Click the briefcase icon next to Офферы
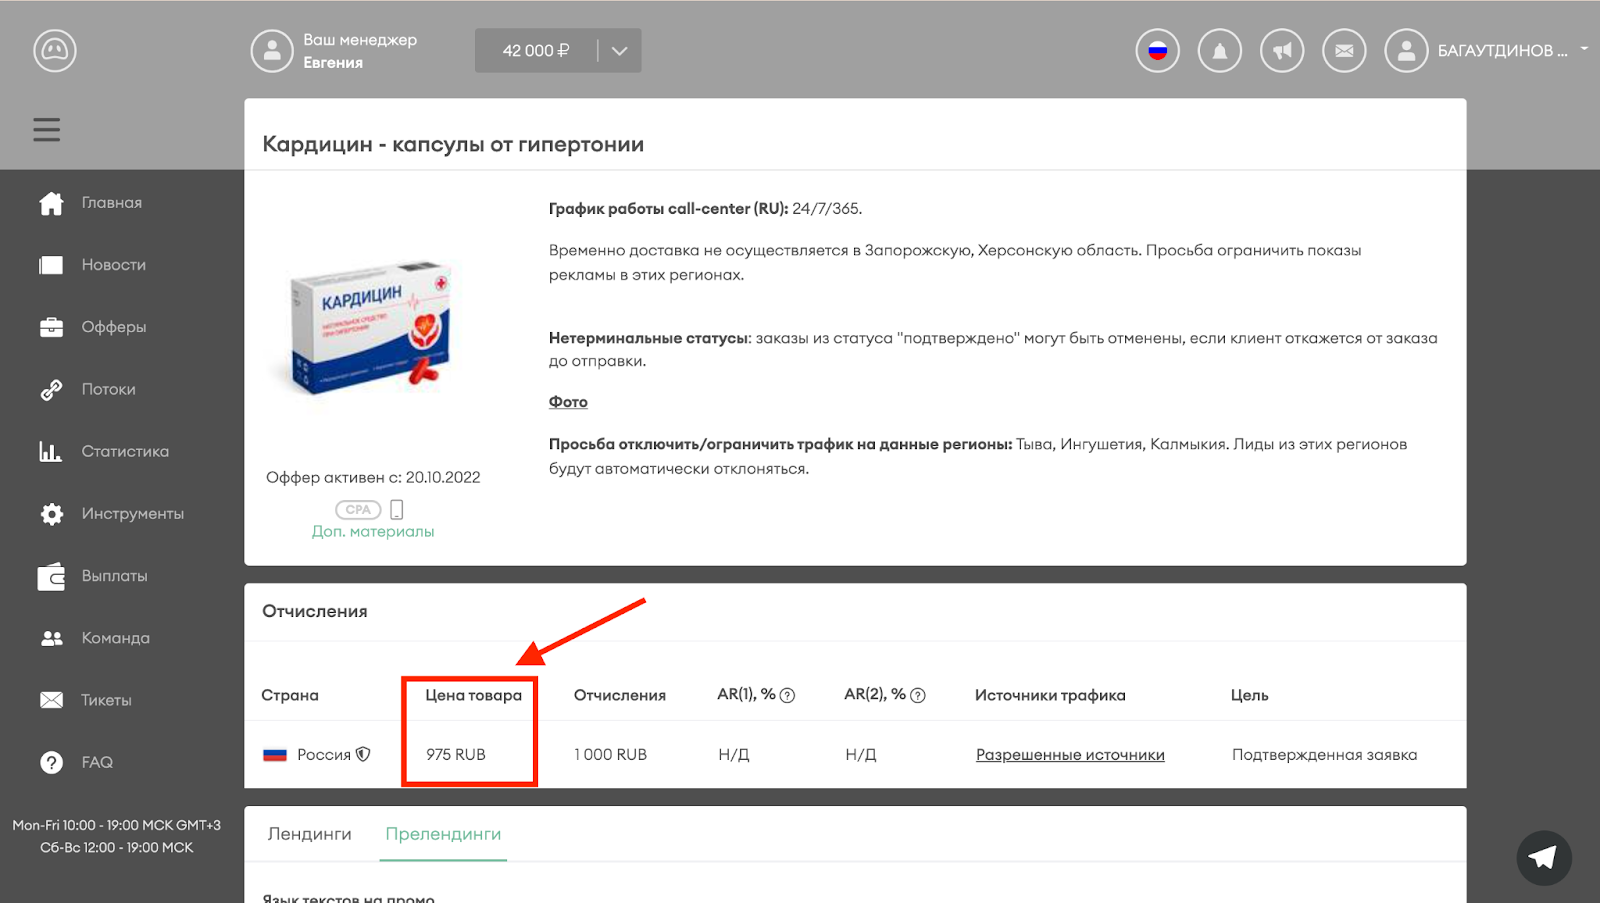Screen dimensions: 1600x903 51,327
